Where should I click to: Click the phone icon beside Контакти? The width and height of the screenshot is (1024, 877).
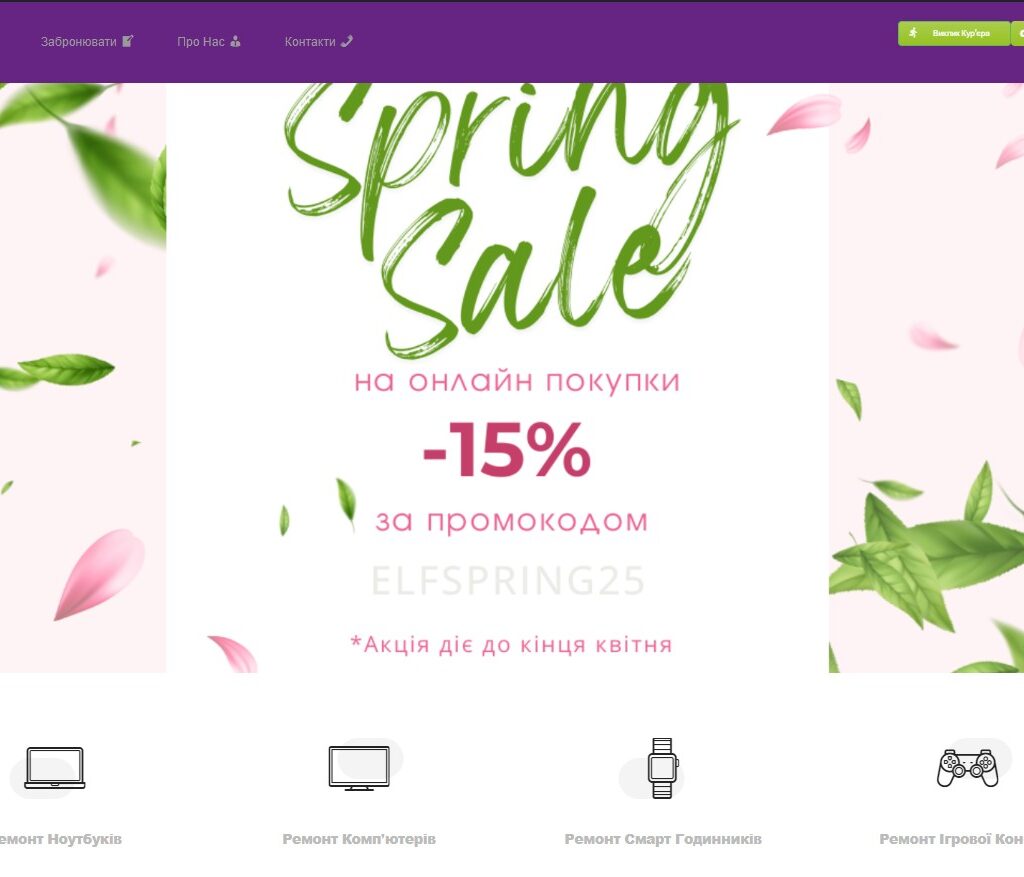[x=347, y=40]
